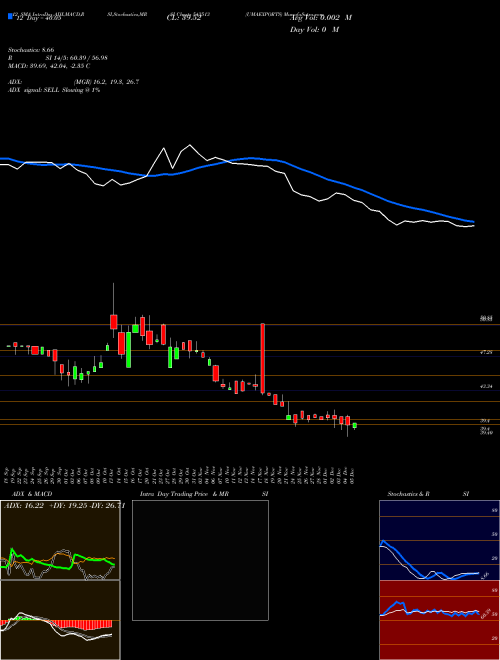
Task: Select the 'Day Vol: 0 M' label
Action: [x=314, y=30]
